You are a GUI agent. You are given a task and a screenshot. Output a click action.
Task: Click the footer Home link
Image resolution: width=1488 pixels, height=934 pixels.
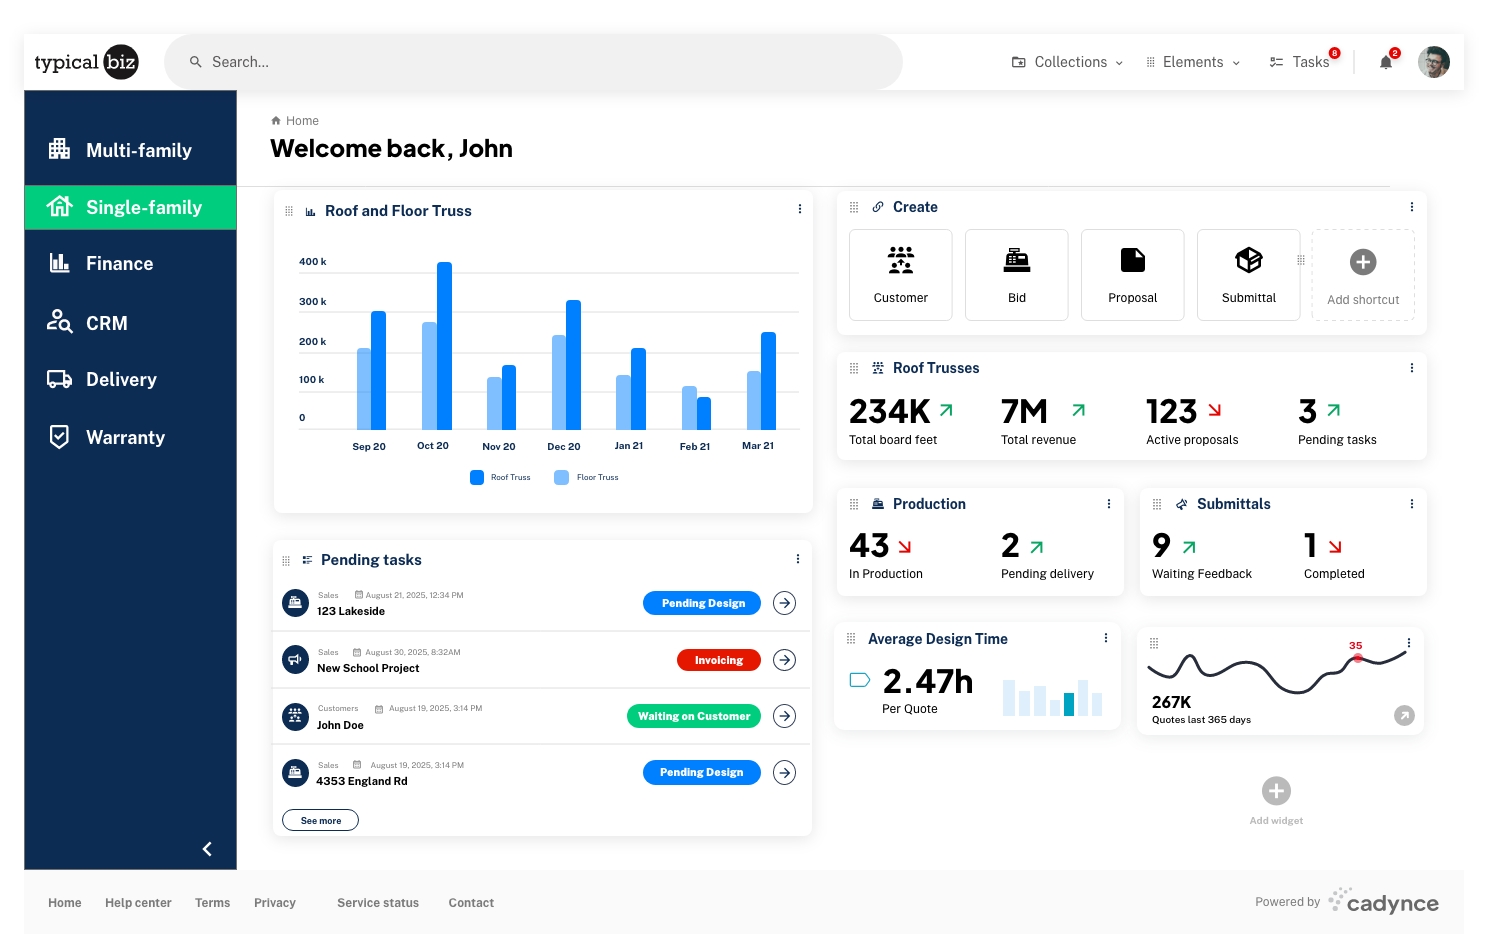point(65,903)
